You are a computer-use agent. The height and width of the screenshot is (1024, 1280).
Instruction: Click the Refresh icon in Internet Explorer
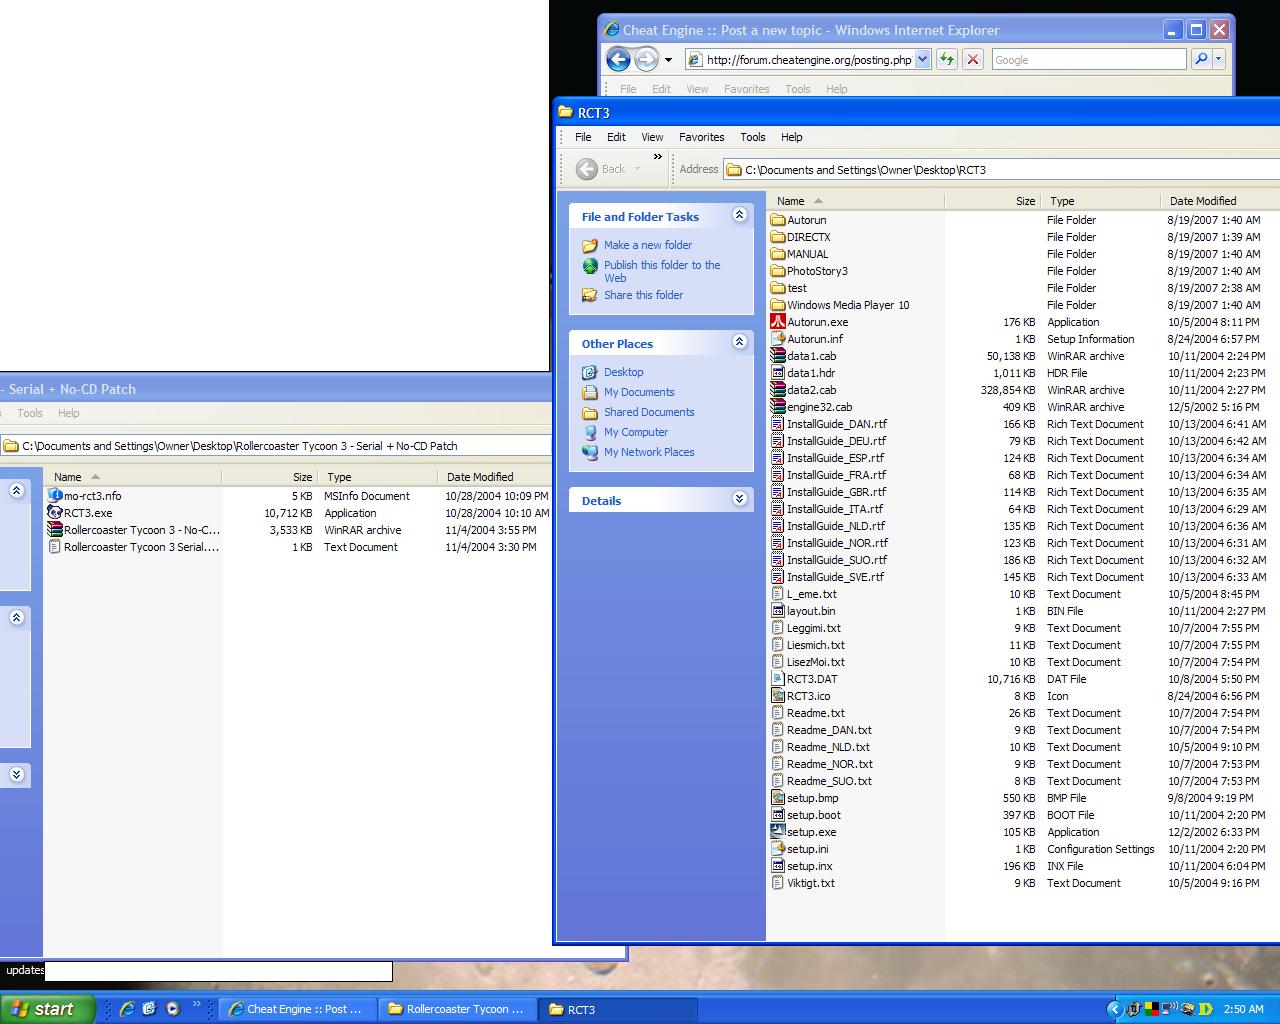[x=946, y=59]
